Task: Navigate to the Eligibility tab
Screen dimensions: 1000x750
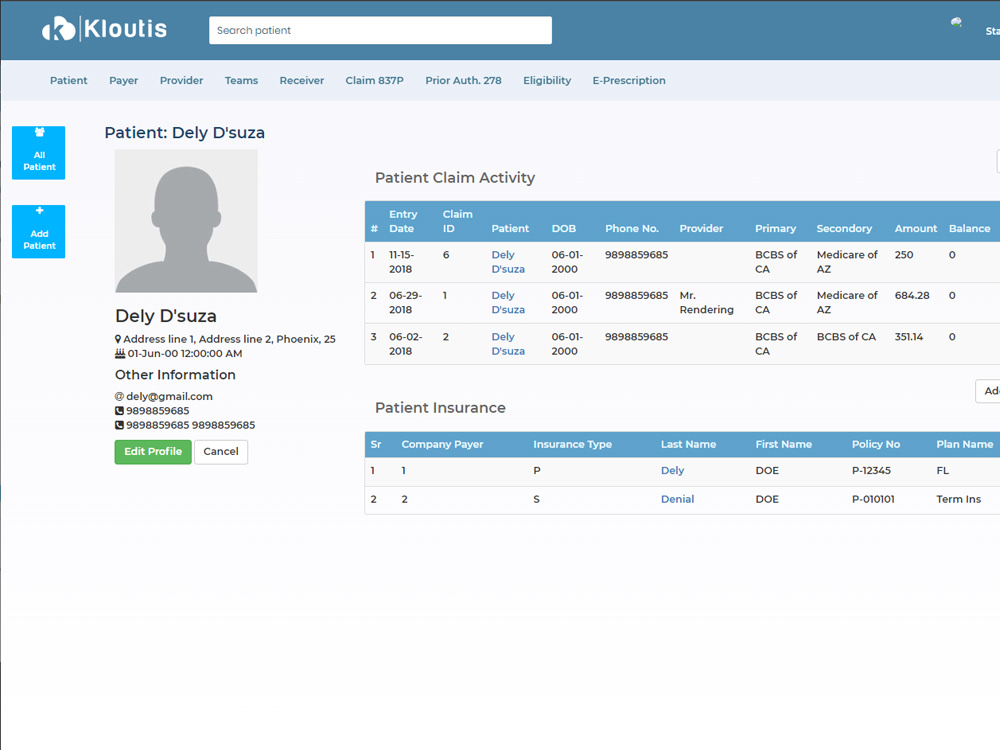Action: (x=547, y=80)
